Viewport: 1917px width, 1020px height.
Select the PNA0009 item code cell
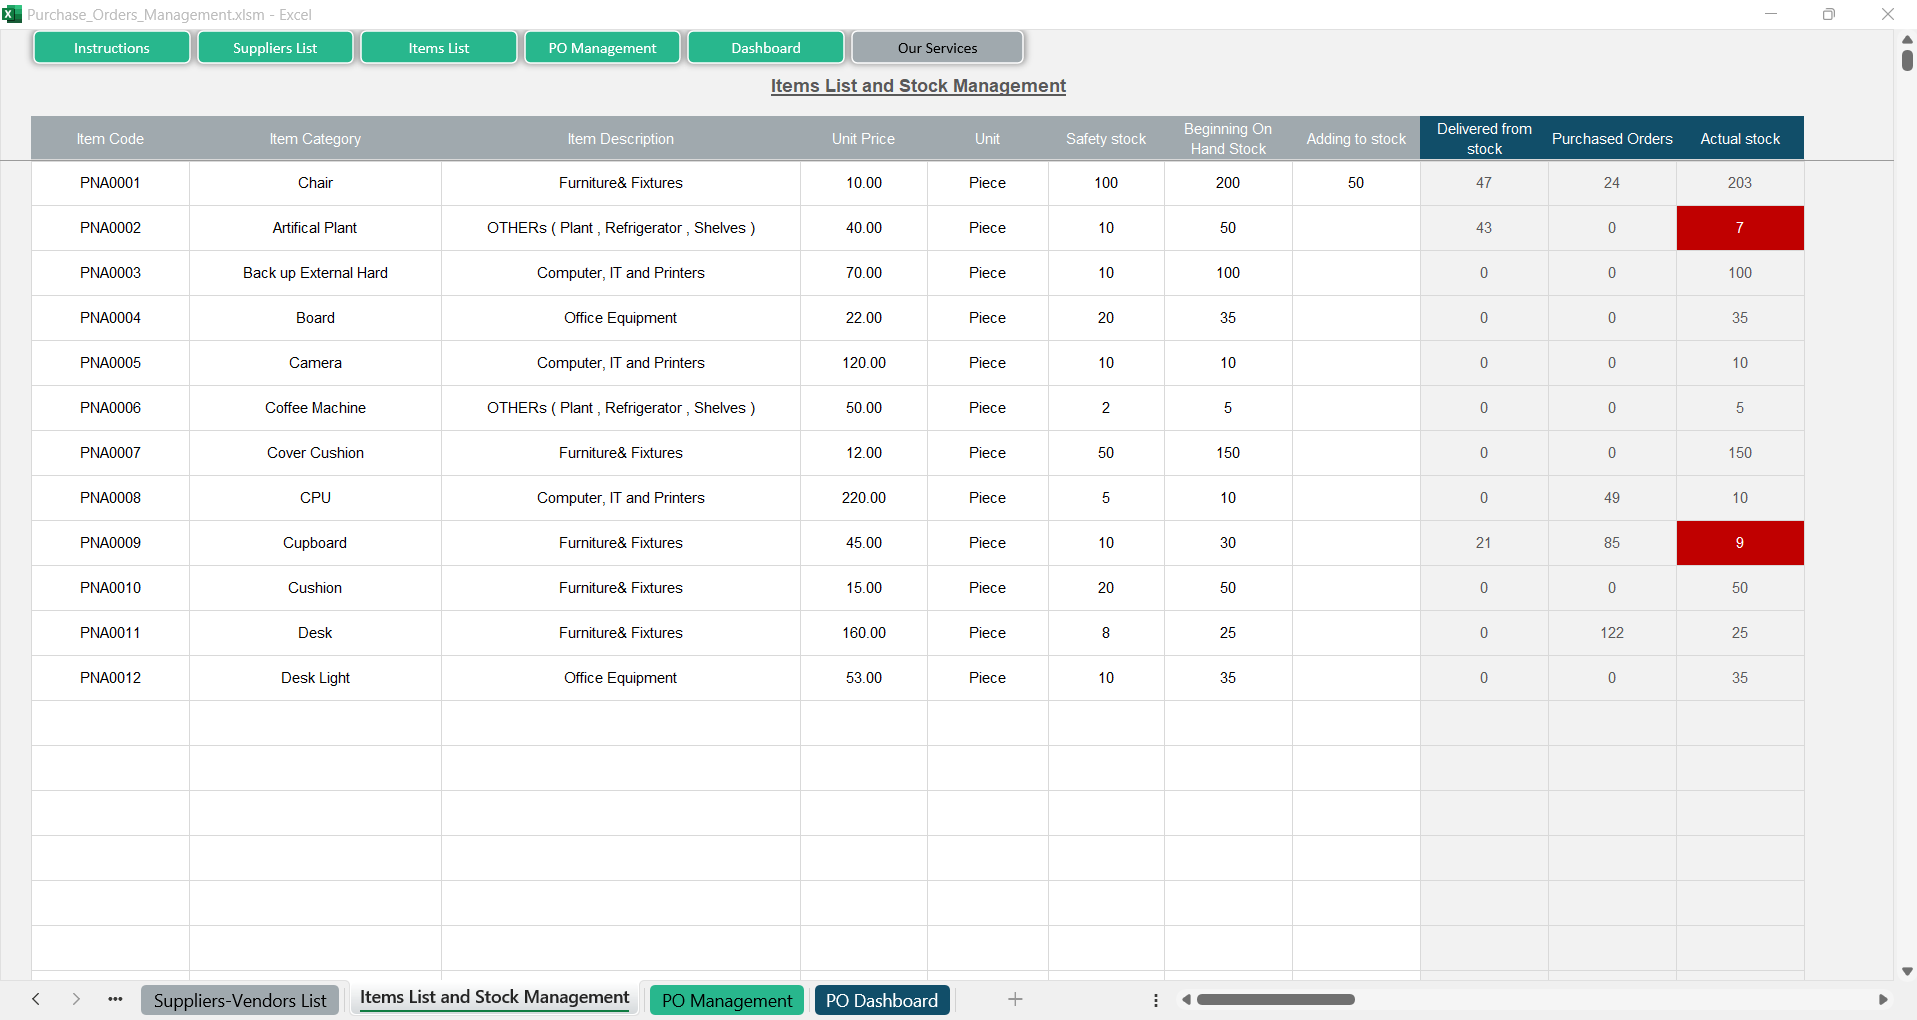[110, 543]
